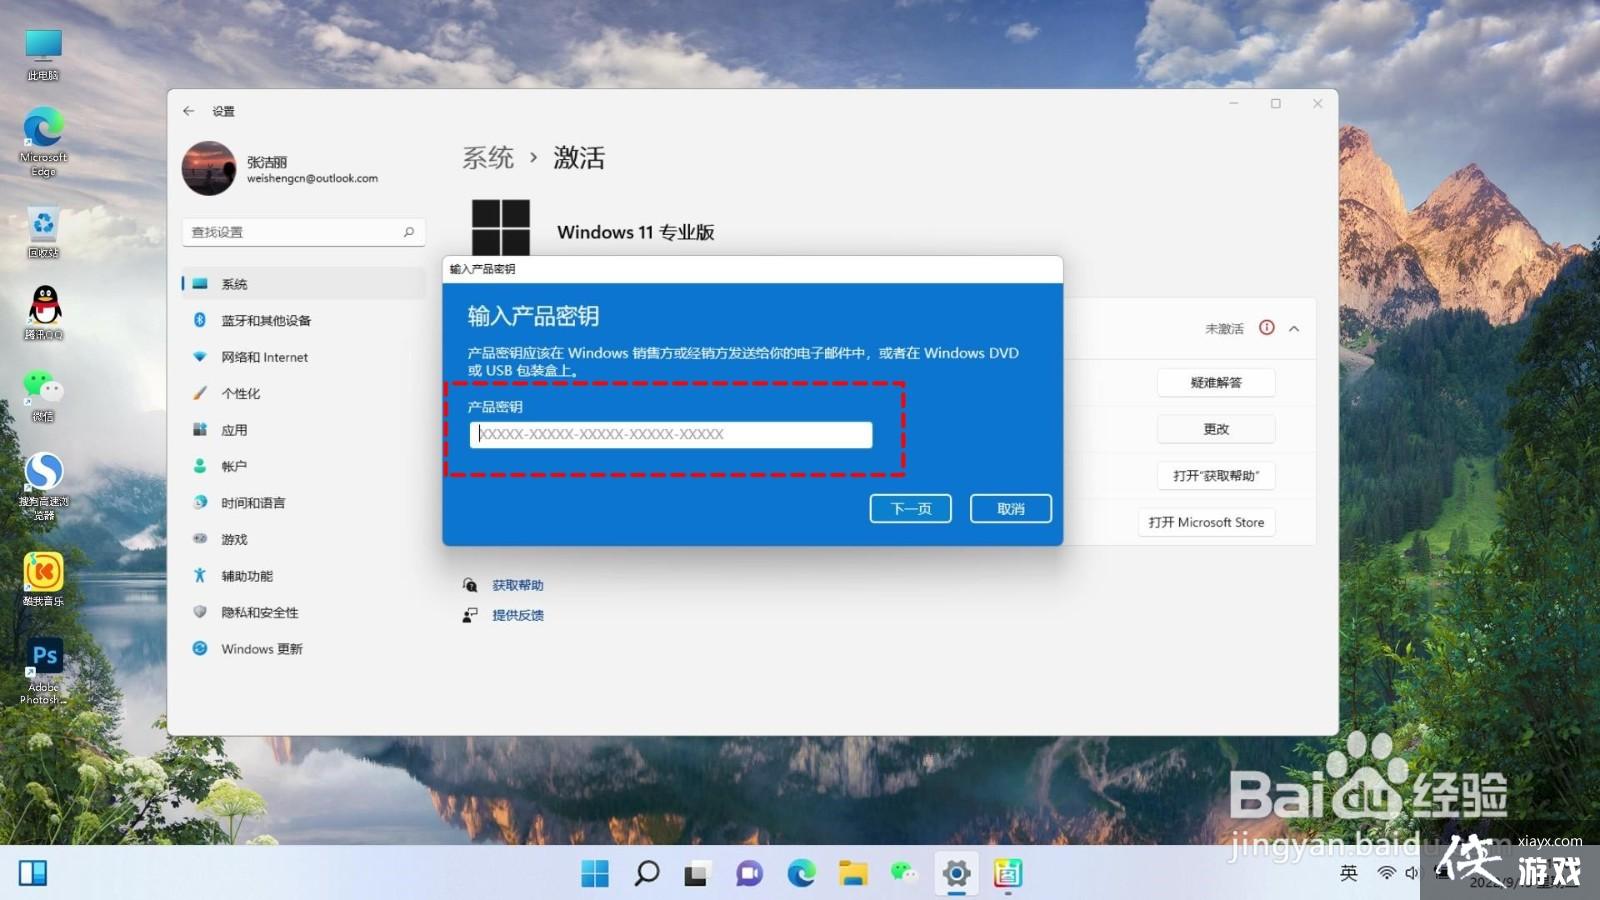The width and height of the screenshot is (1600, 900).
Task: Click the 此电脑 desktop icon
Action: tap(43, 55)
